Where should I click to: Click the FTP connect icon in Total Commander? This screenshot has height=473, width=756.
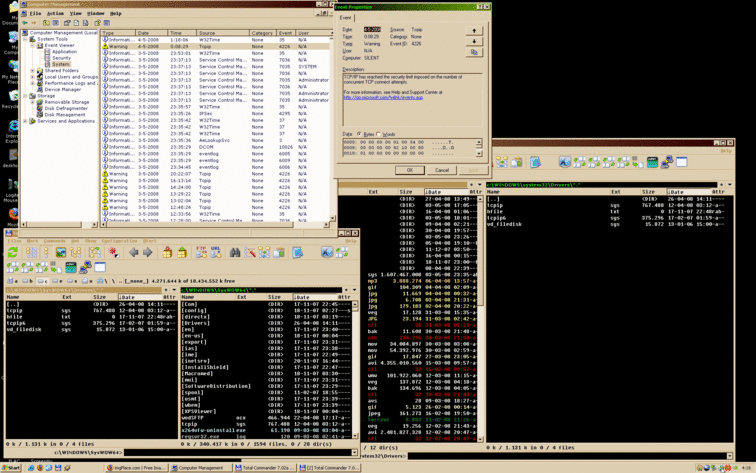click(x=201, y=252)
